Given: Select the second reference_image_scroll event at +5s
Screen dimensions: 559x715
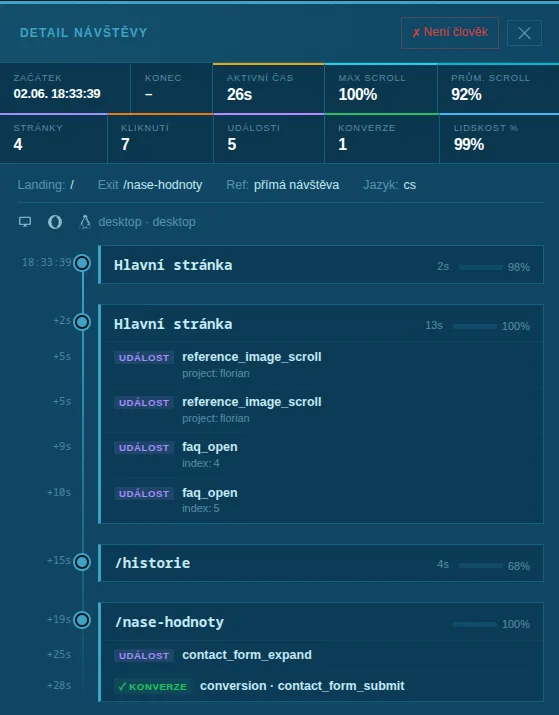Looking at the screenshot, I should pos(322,409).
